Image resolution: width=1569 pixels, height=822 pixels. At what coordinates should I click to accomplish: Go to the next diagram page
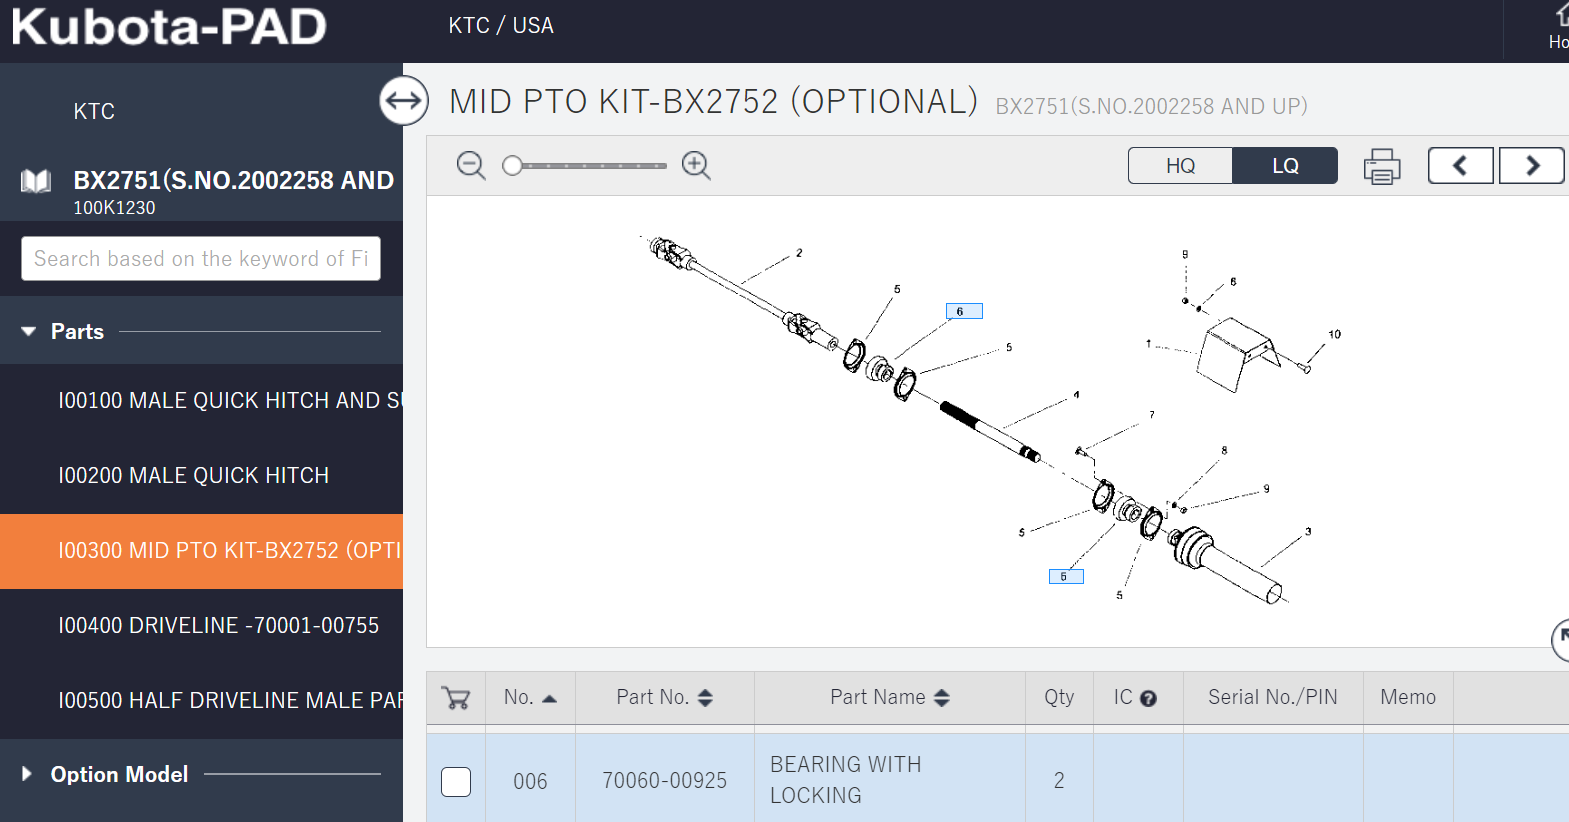tap(1531, 166)
